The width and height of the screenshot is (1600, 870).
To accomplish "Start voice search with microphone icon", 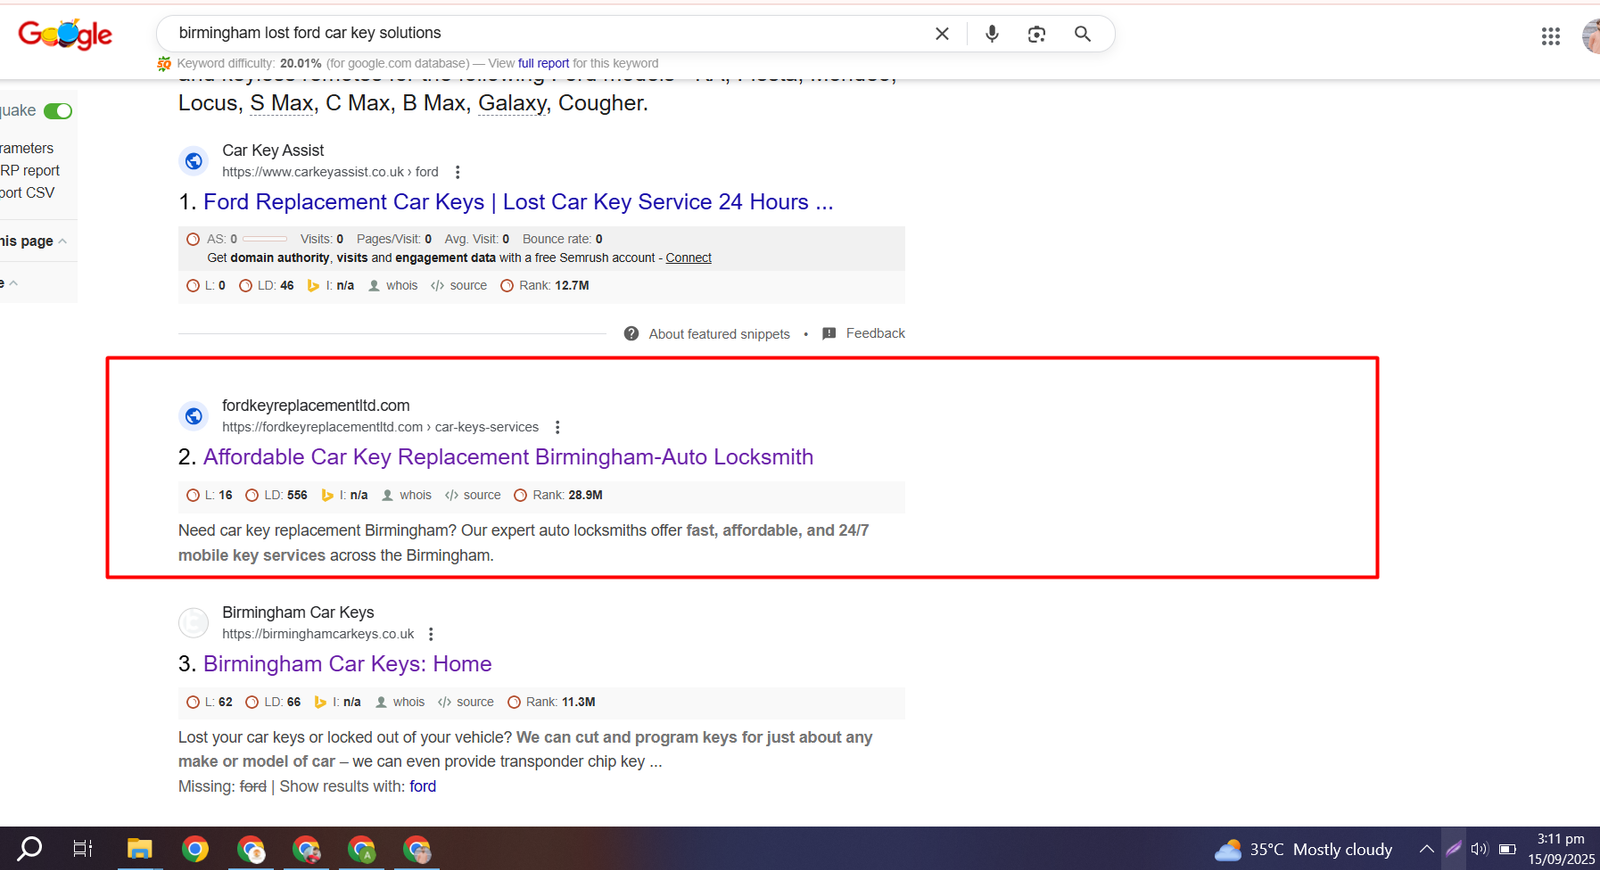I will pyautogui.click(x=991, y=34).
